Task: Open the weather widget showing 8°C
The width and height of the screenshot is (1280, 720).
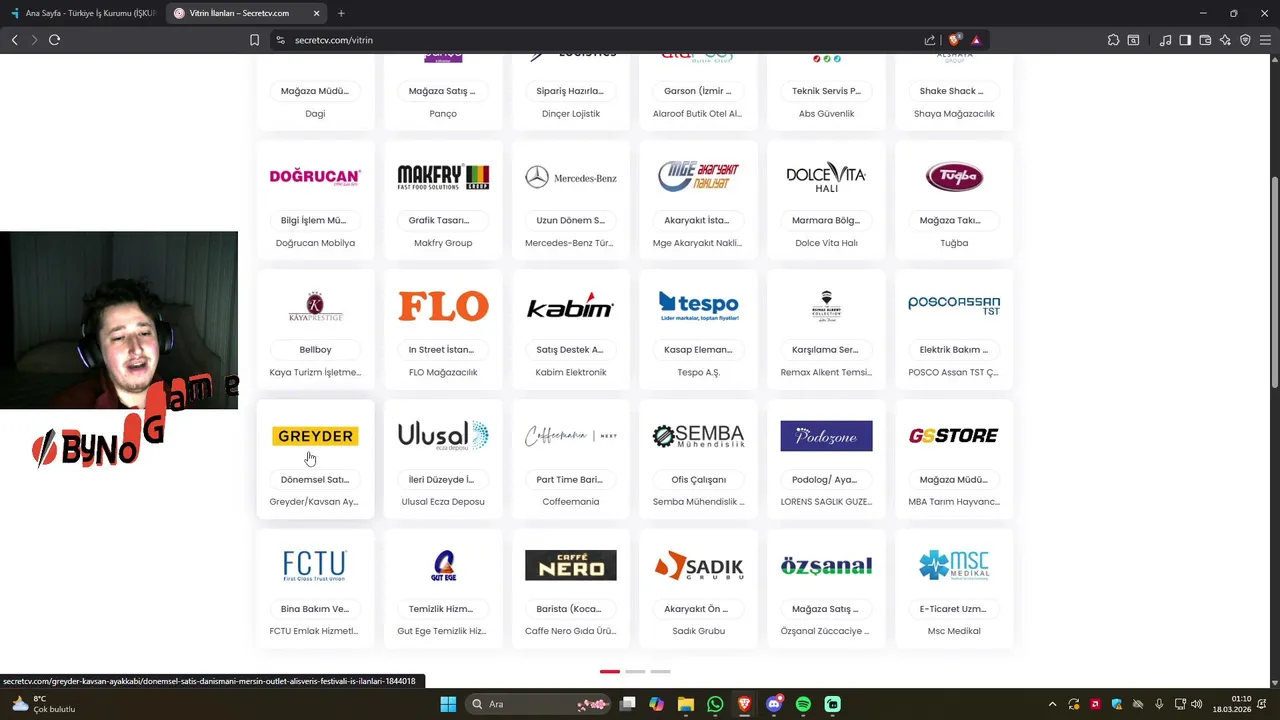Action: (42, 704)
